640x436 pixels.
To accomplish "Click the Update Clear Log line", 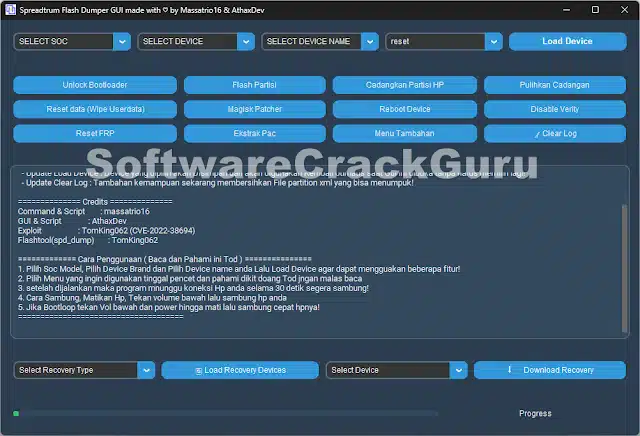I will [x=218, y=183].
